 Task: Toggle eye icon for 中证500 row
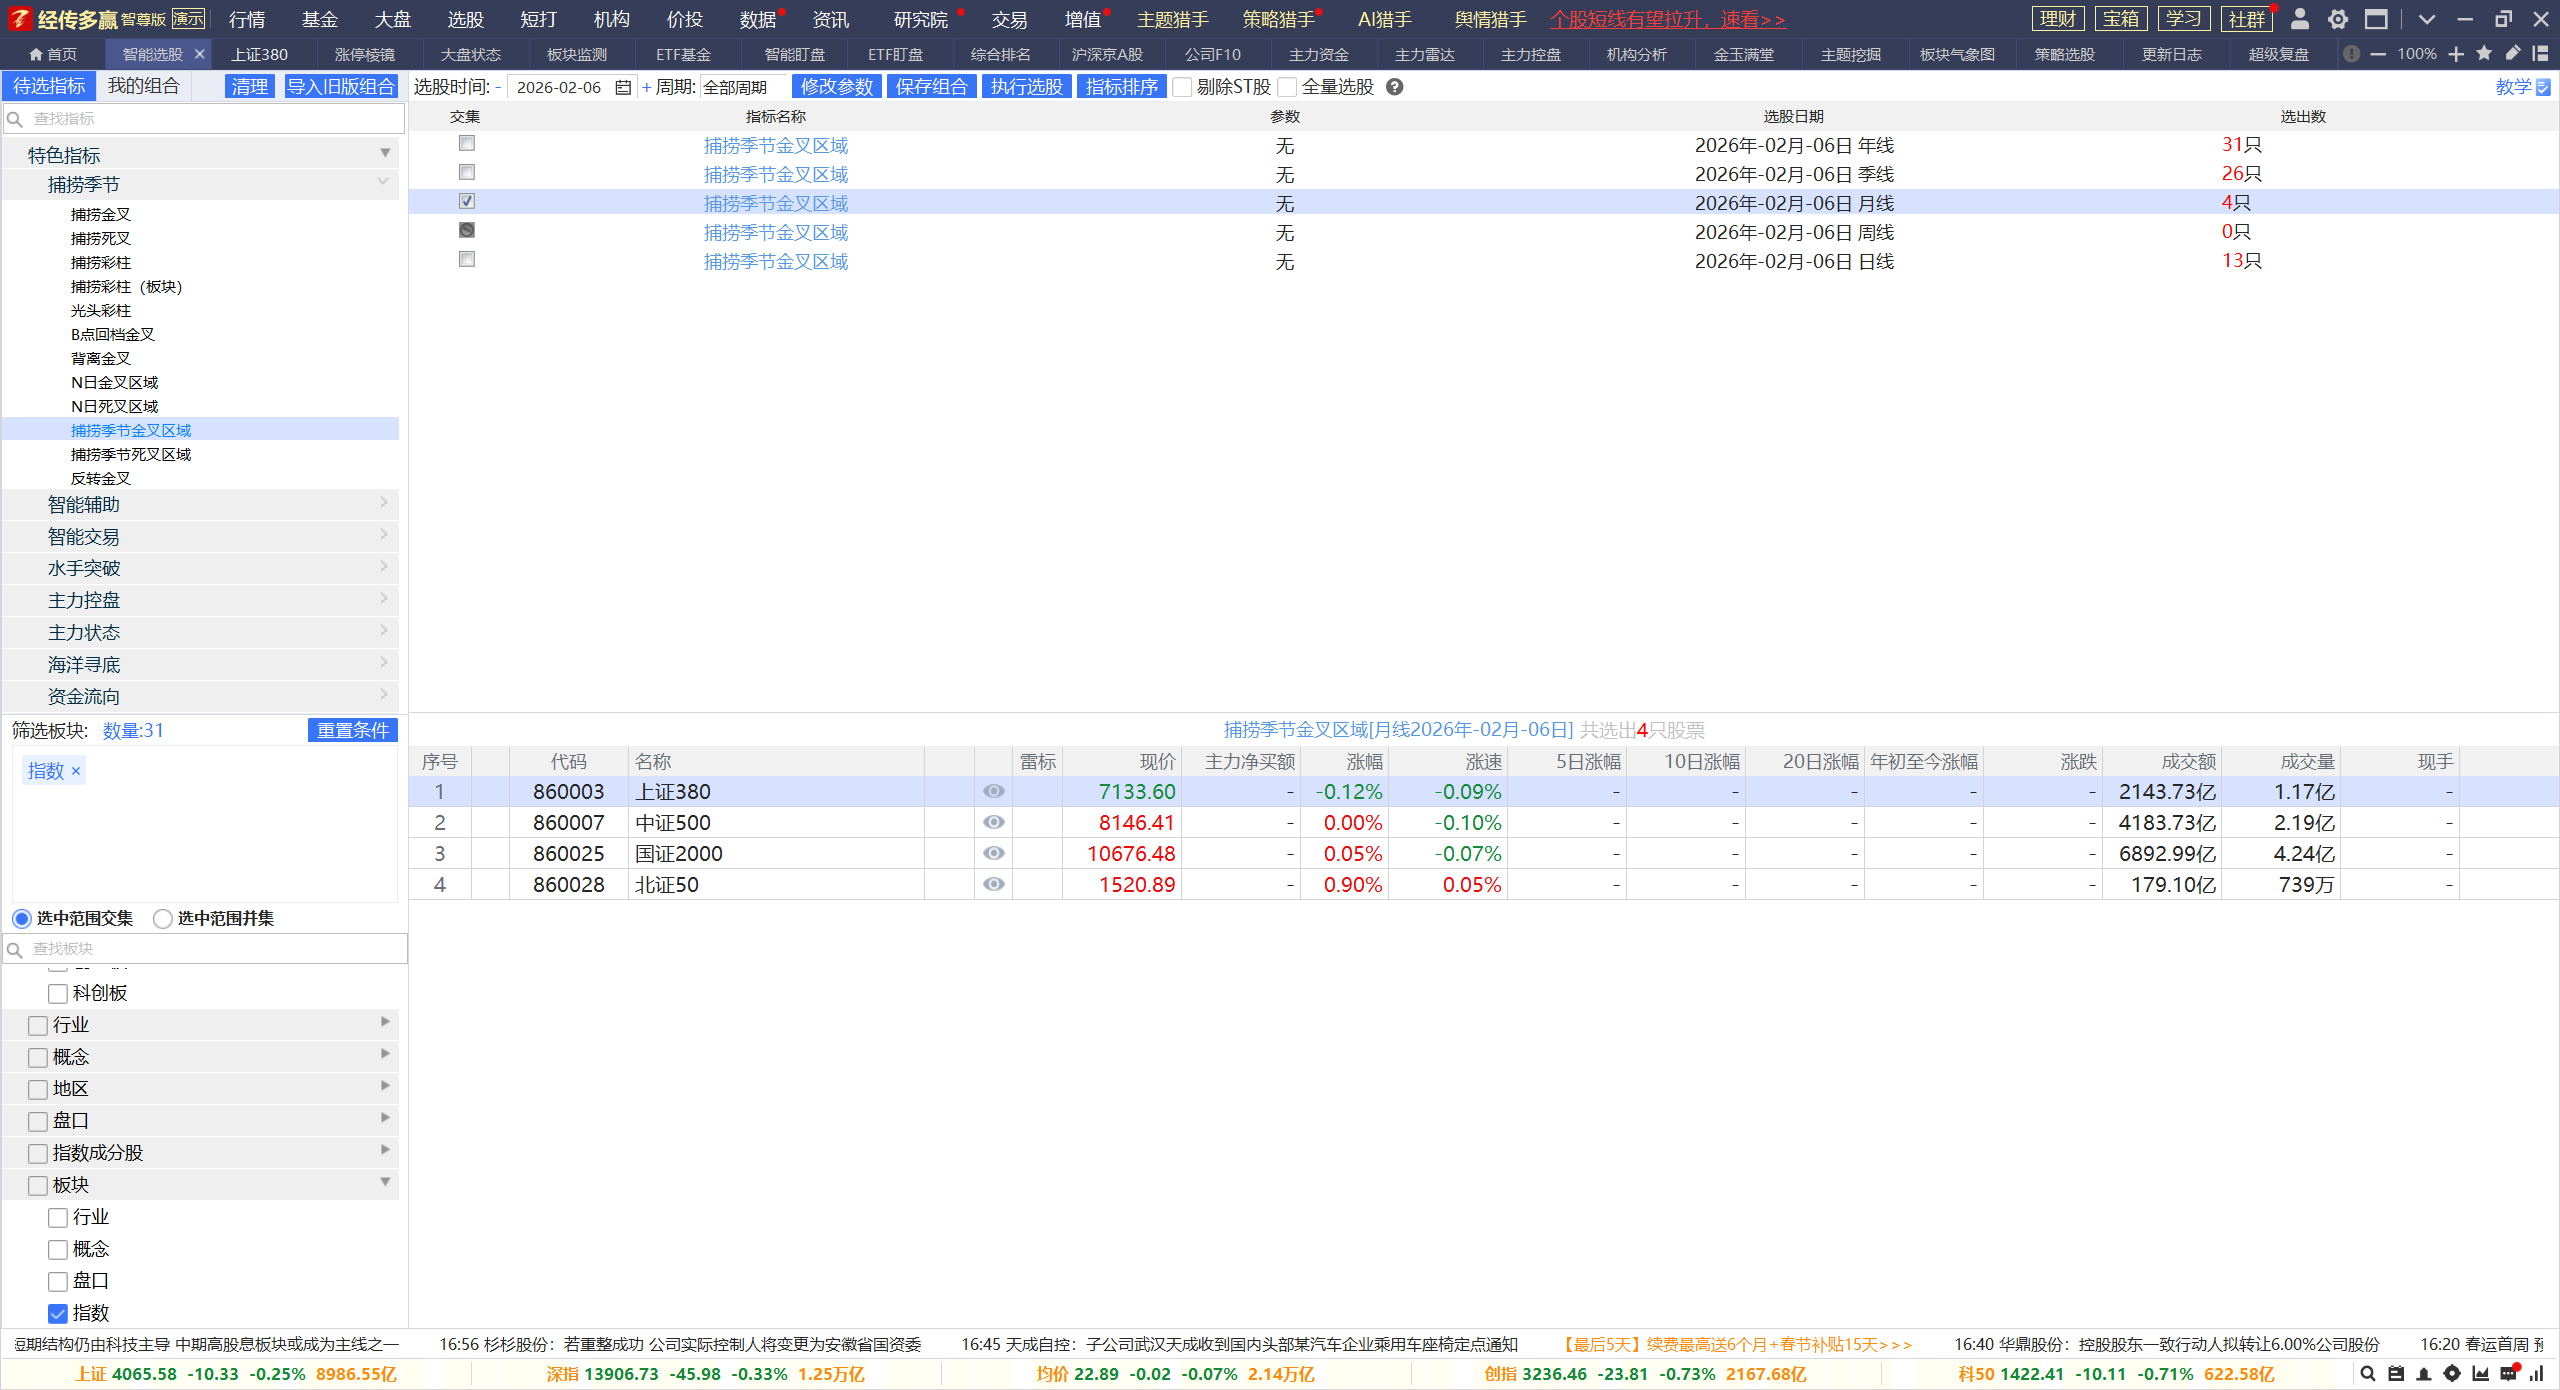tap(993, 822)
